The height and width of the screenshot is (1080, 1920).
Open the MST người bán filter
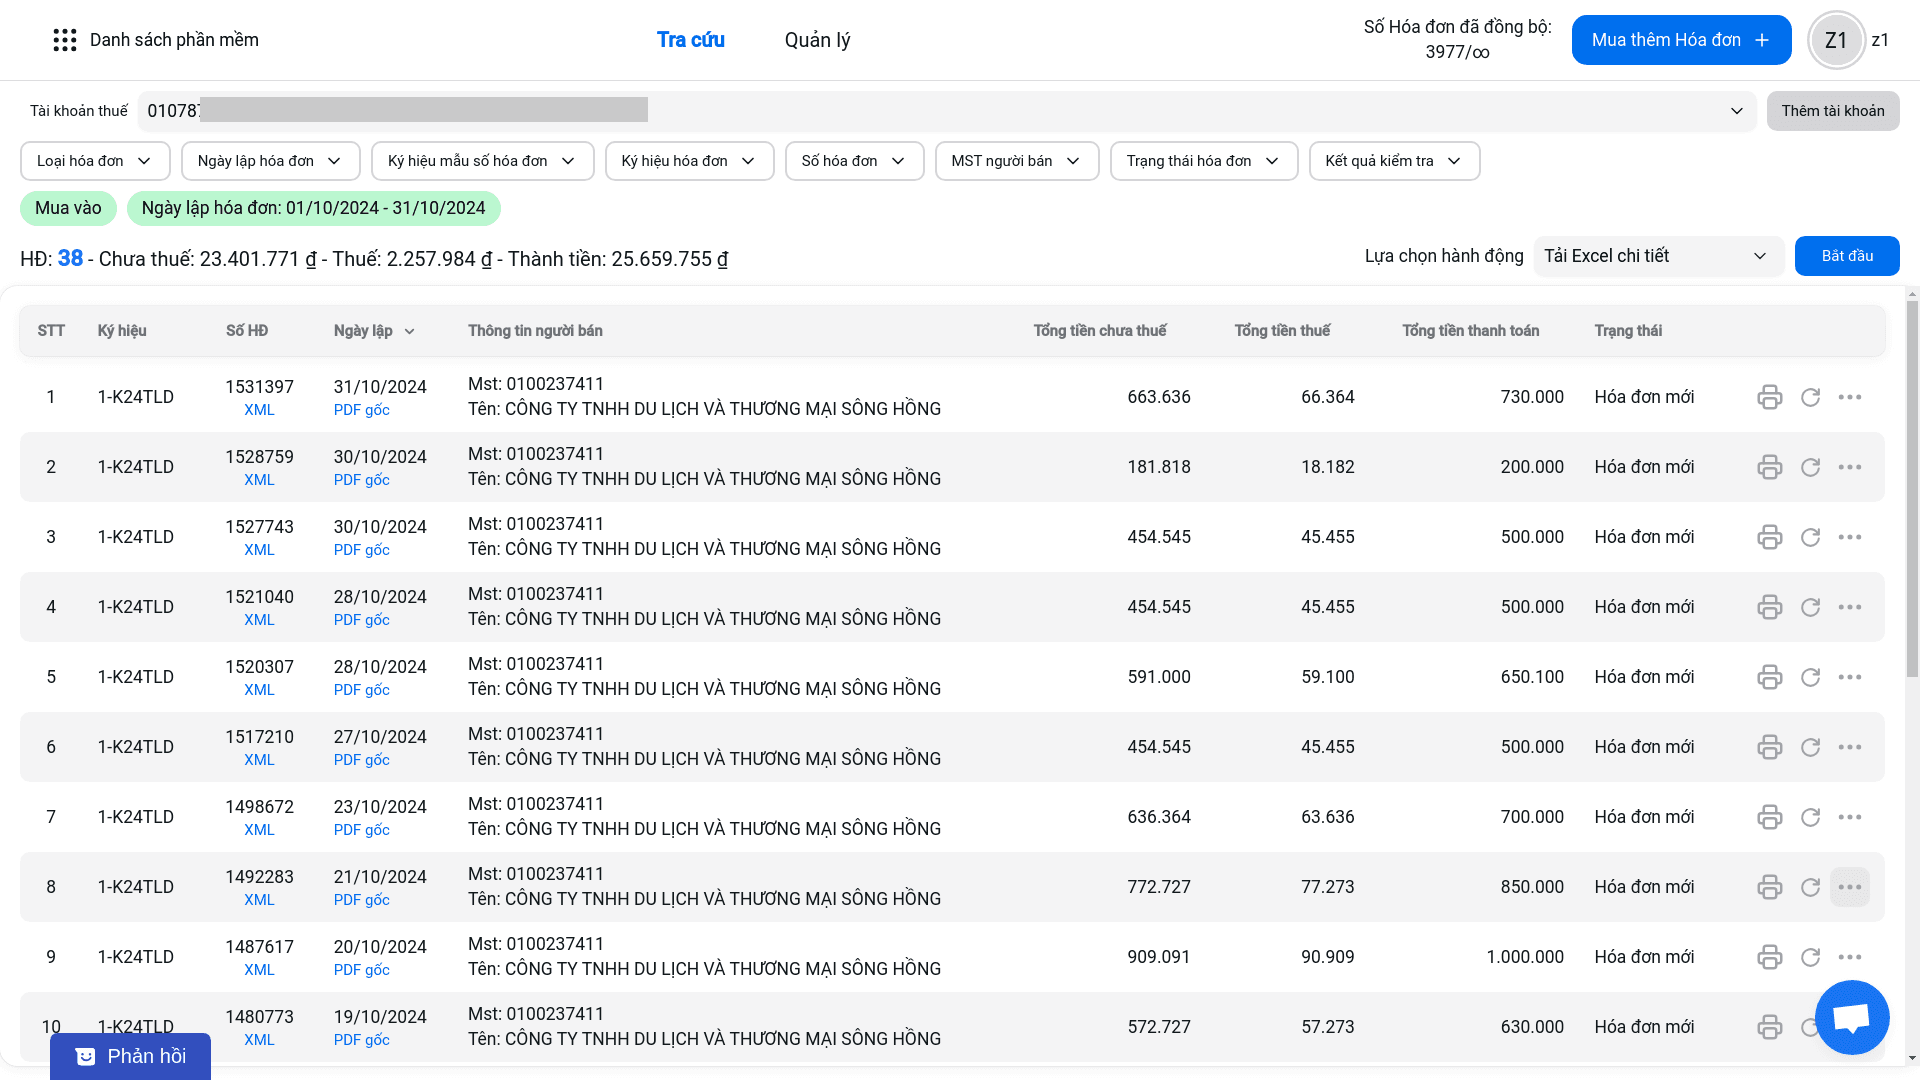click(x=1017, y=161)
